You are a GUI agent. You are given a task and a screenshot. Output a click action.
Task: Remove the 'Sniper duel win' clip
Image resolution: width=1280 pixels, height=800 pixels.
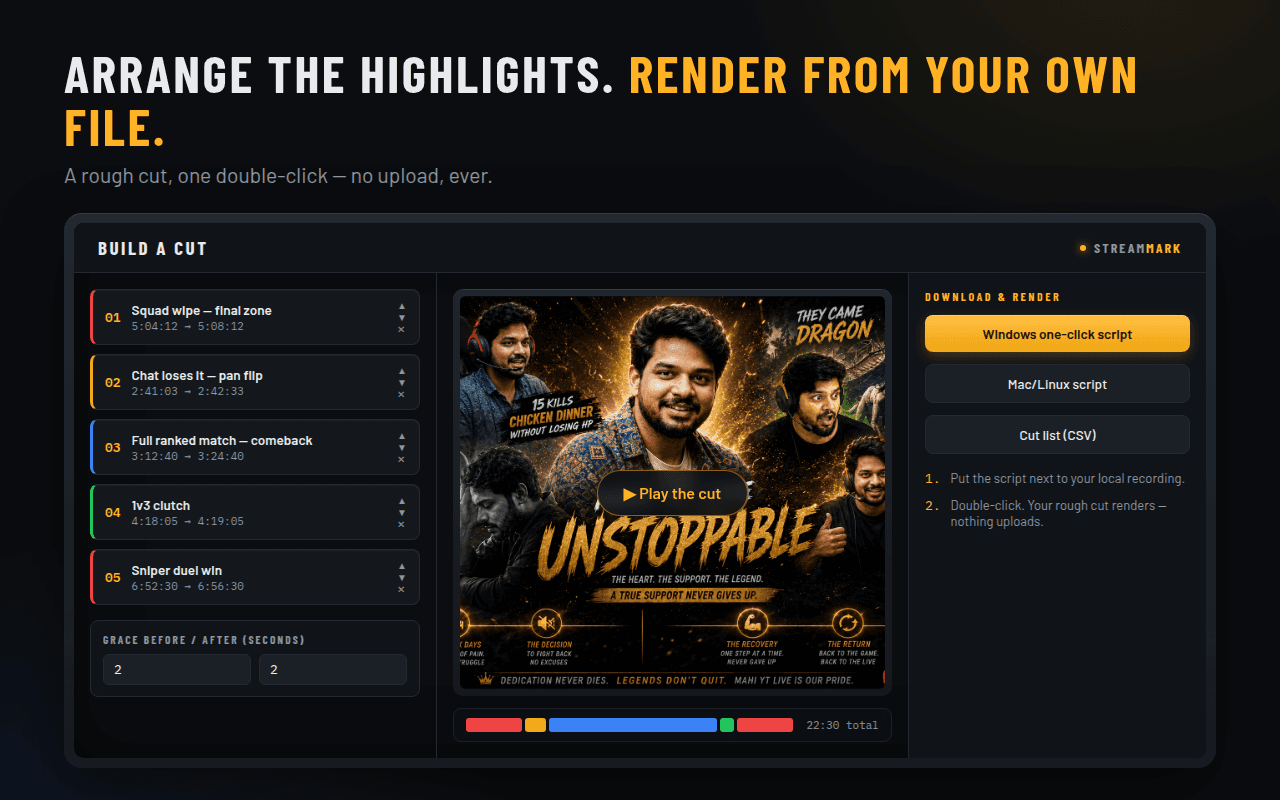(x=401, y=589)
